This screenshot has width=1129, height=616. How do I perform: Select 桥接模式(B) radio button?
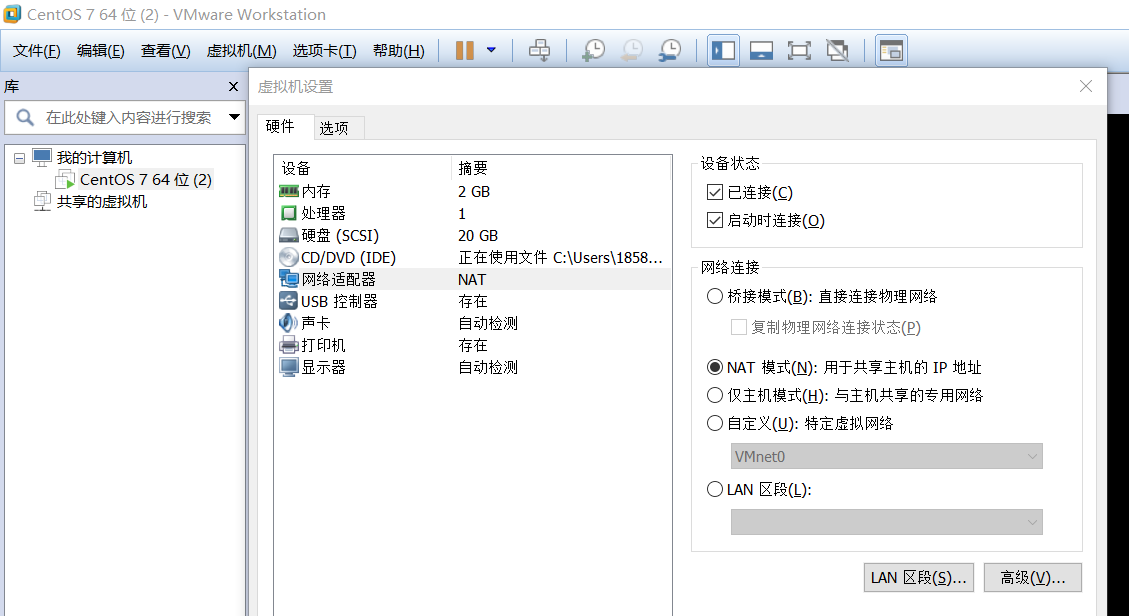point(714,296)
